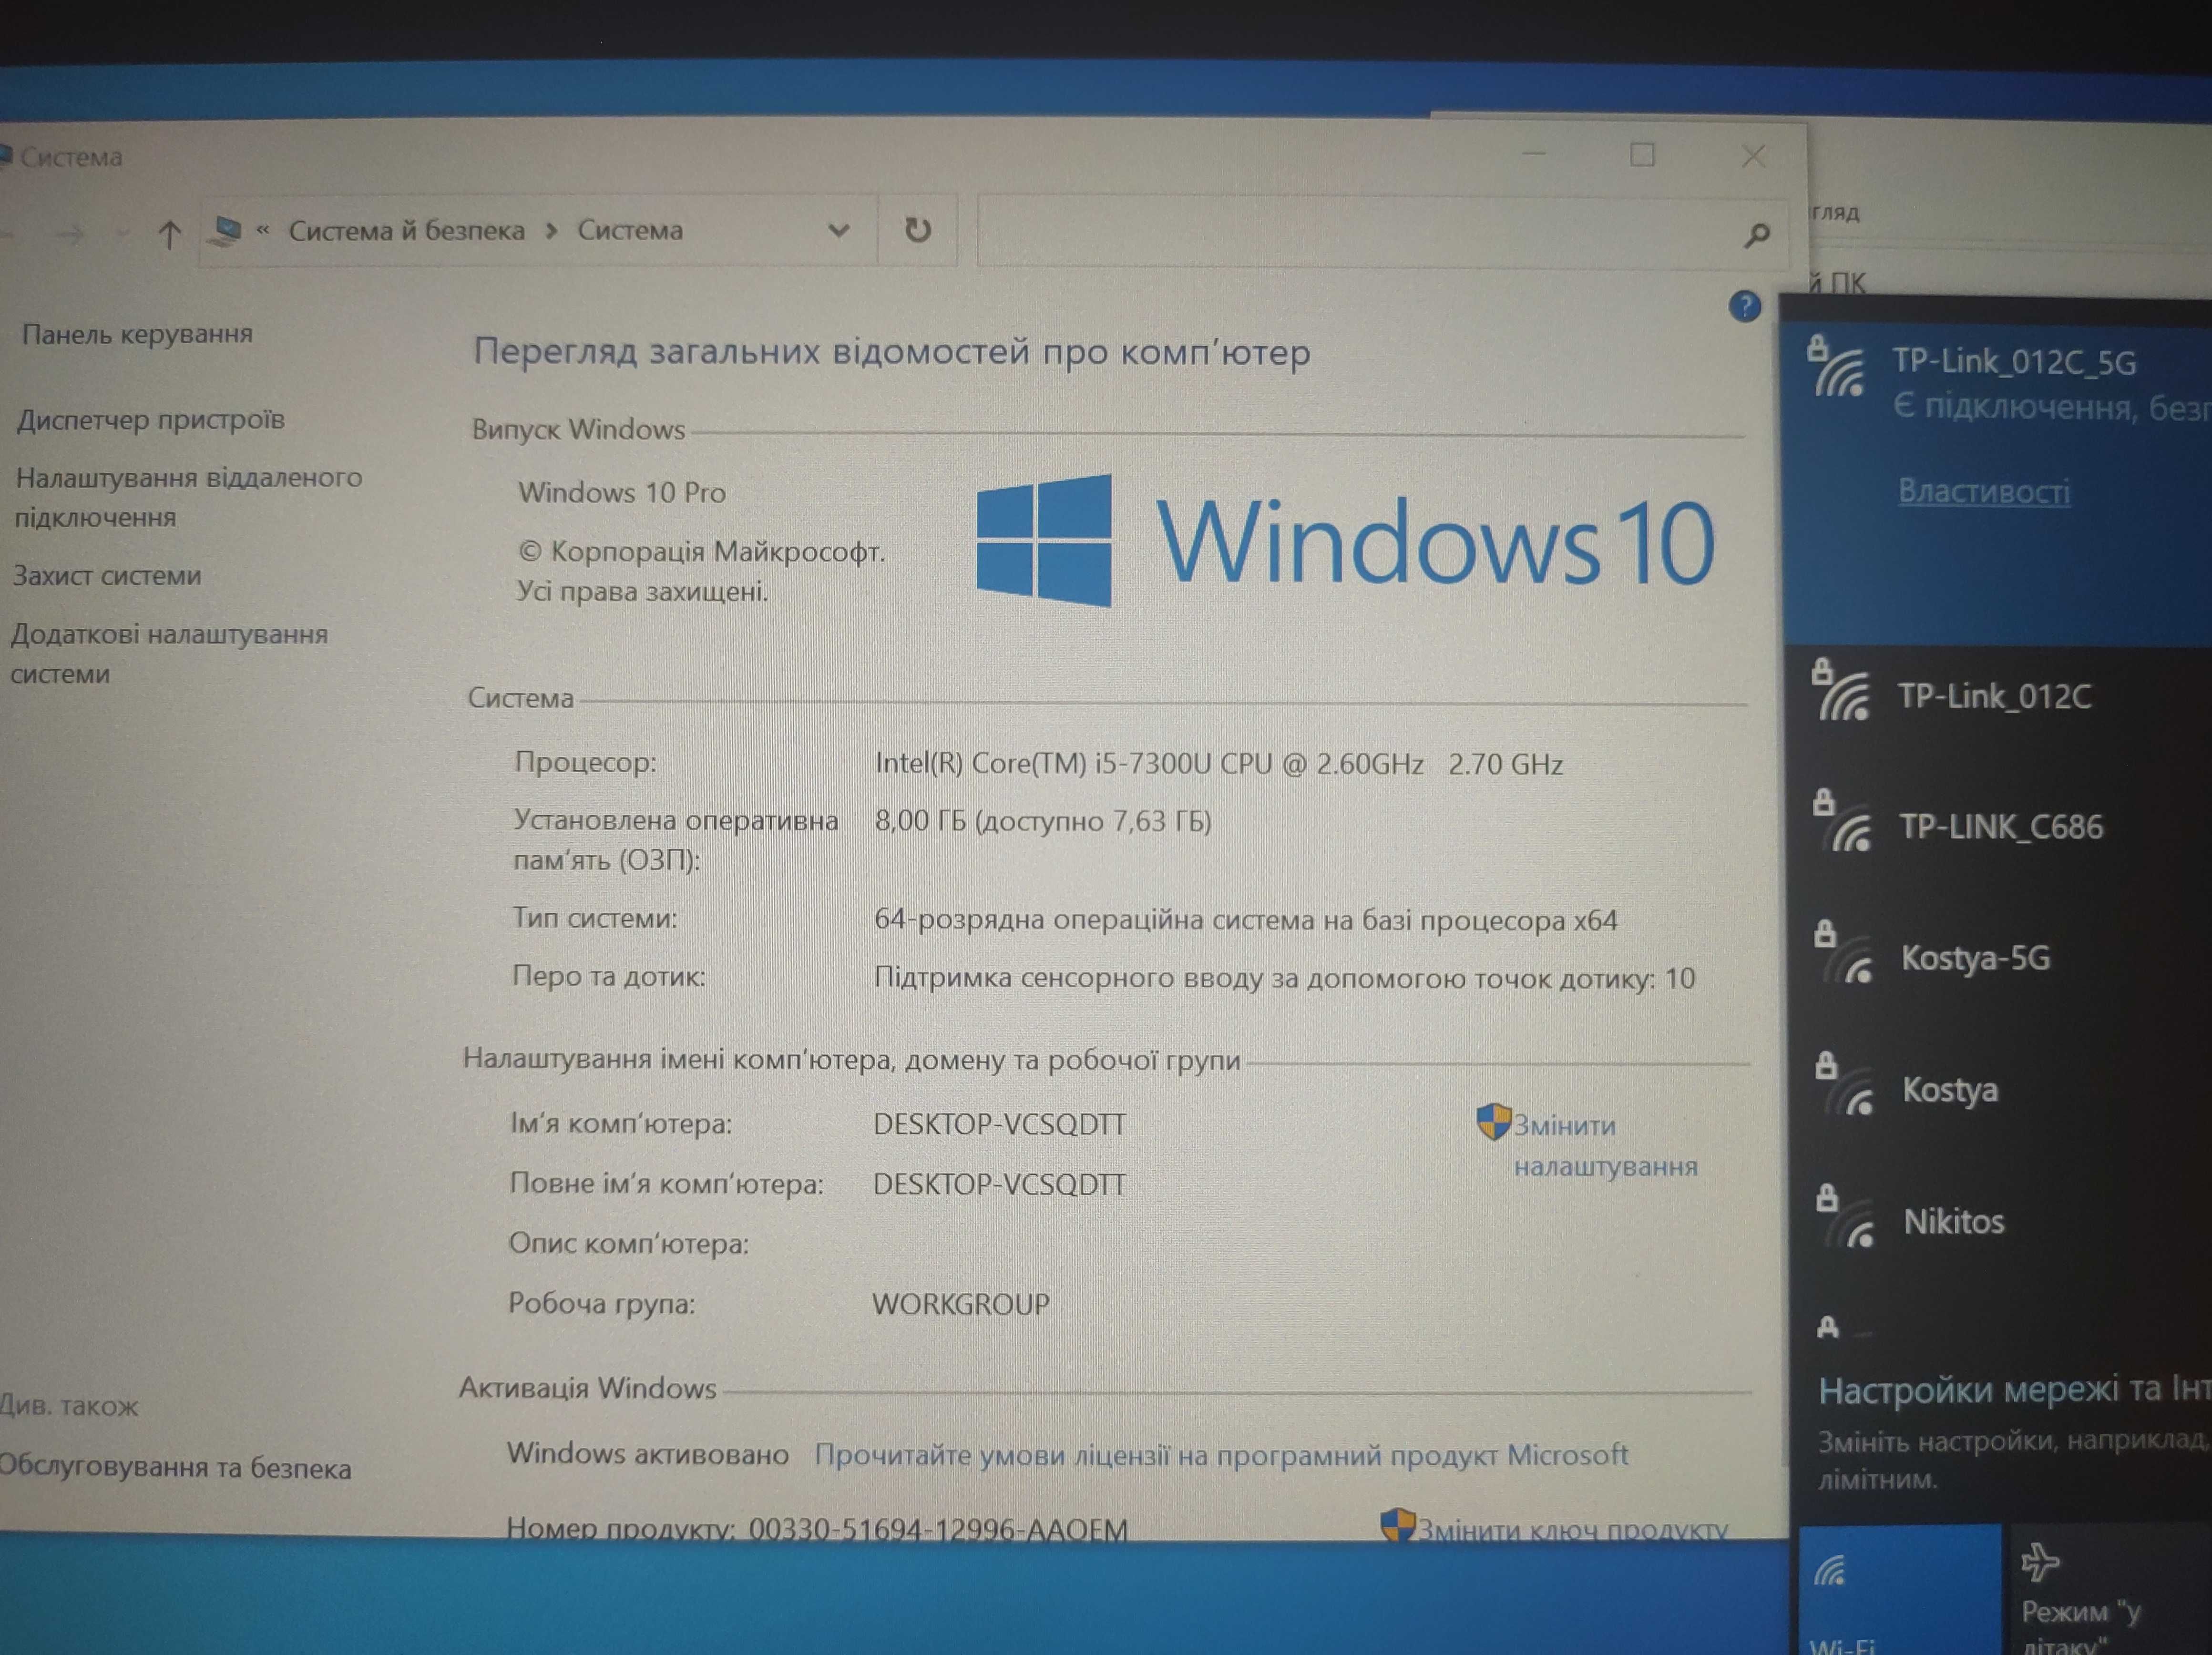Click the up arrow navigation button

pyautogui.click(x=169, y=235)
